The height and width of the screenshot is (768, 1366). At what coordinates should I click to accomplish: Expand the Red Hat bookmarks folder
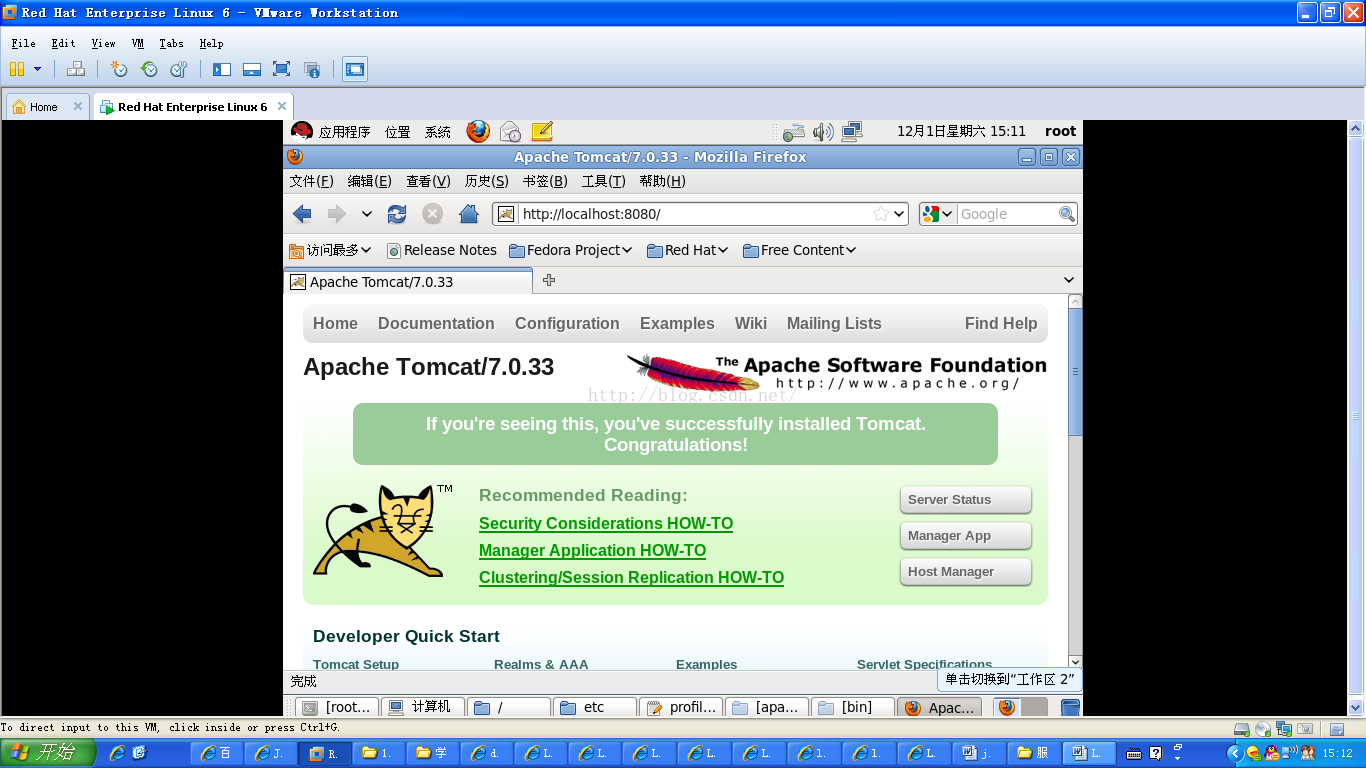pos(687,250)
